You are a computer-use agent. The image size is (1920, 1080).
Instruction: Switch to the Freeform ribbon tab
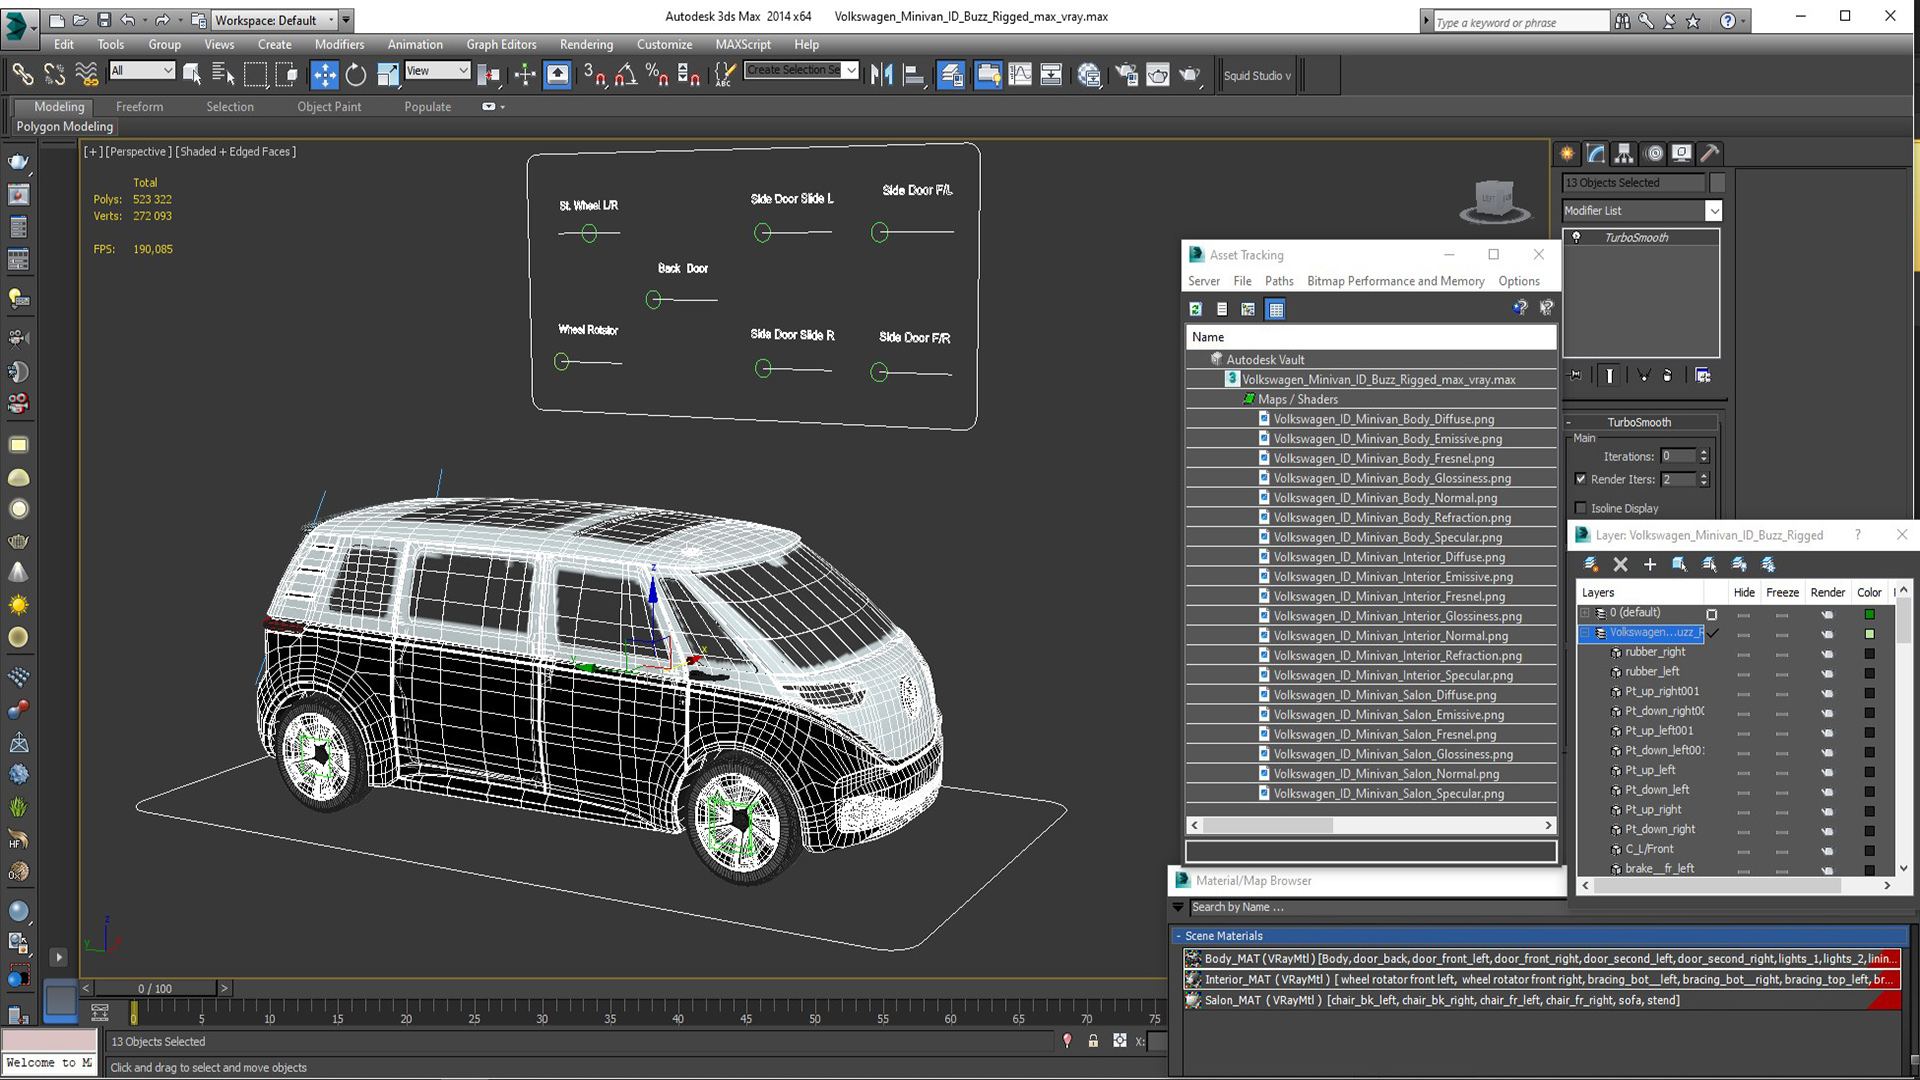click(x=139, y=107)
